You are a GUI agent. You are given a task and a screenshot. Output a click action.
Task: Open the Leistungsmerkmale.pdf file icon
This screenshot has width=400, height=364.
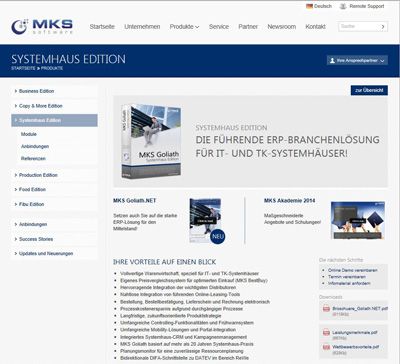coord(326,333)
